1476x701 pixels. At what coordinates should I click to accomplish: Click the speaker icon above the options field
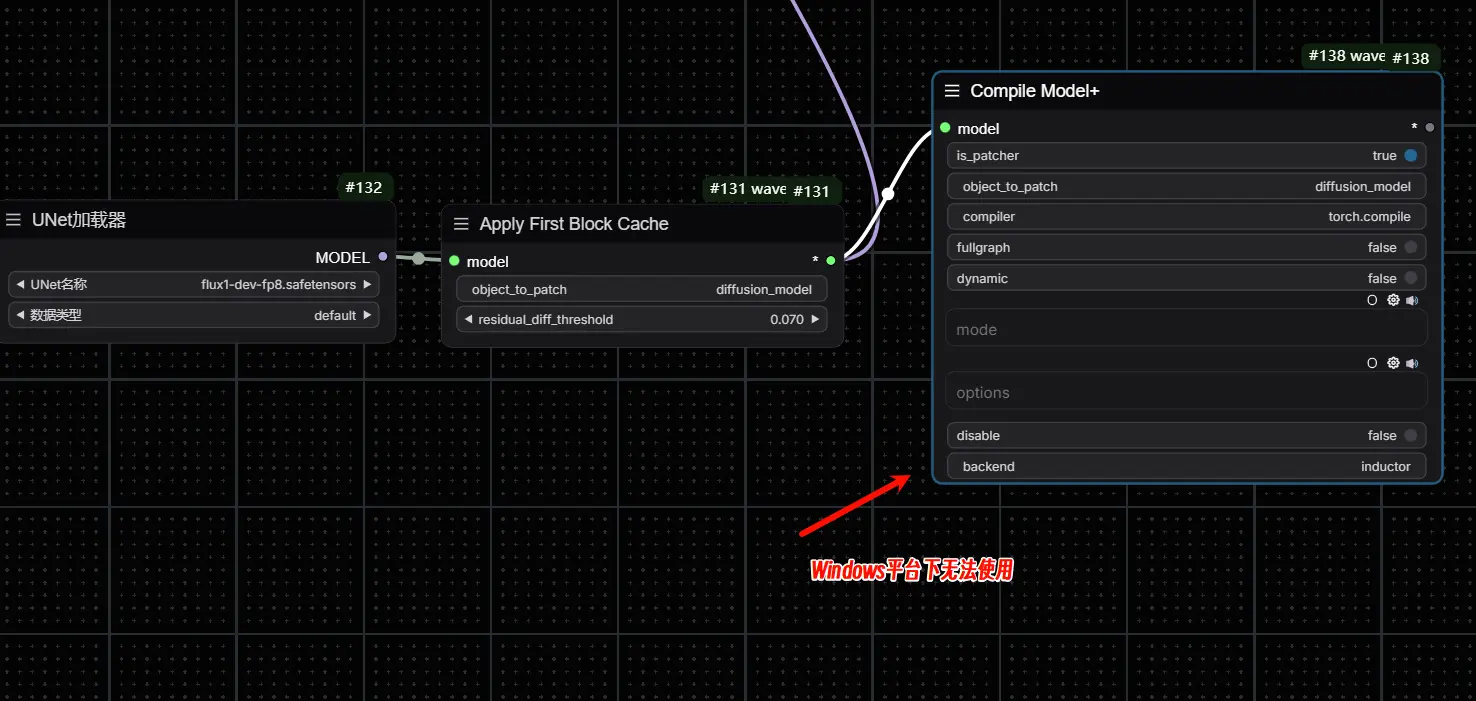[x=1412, y=363]
